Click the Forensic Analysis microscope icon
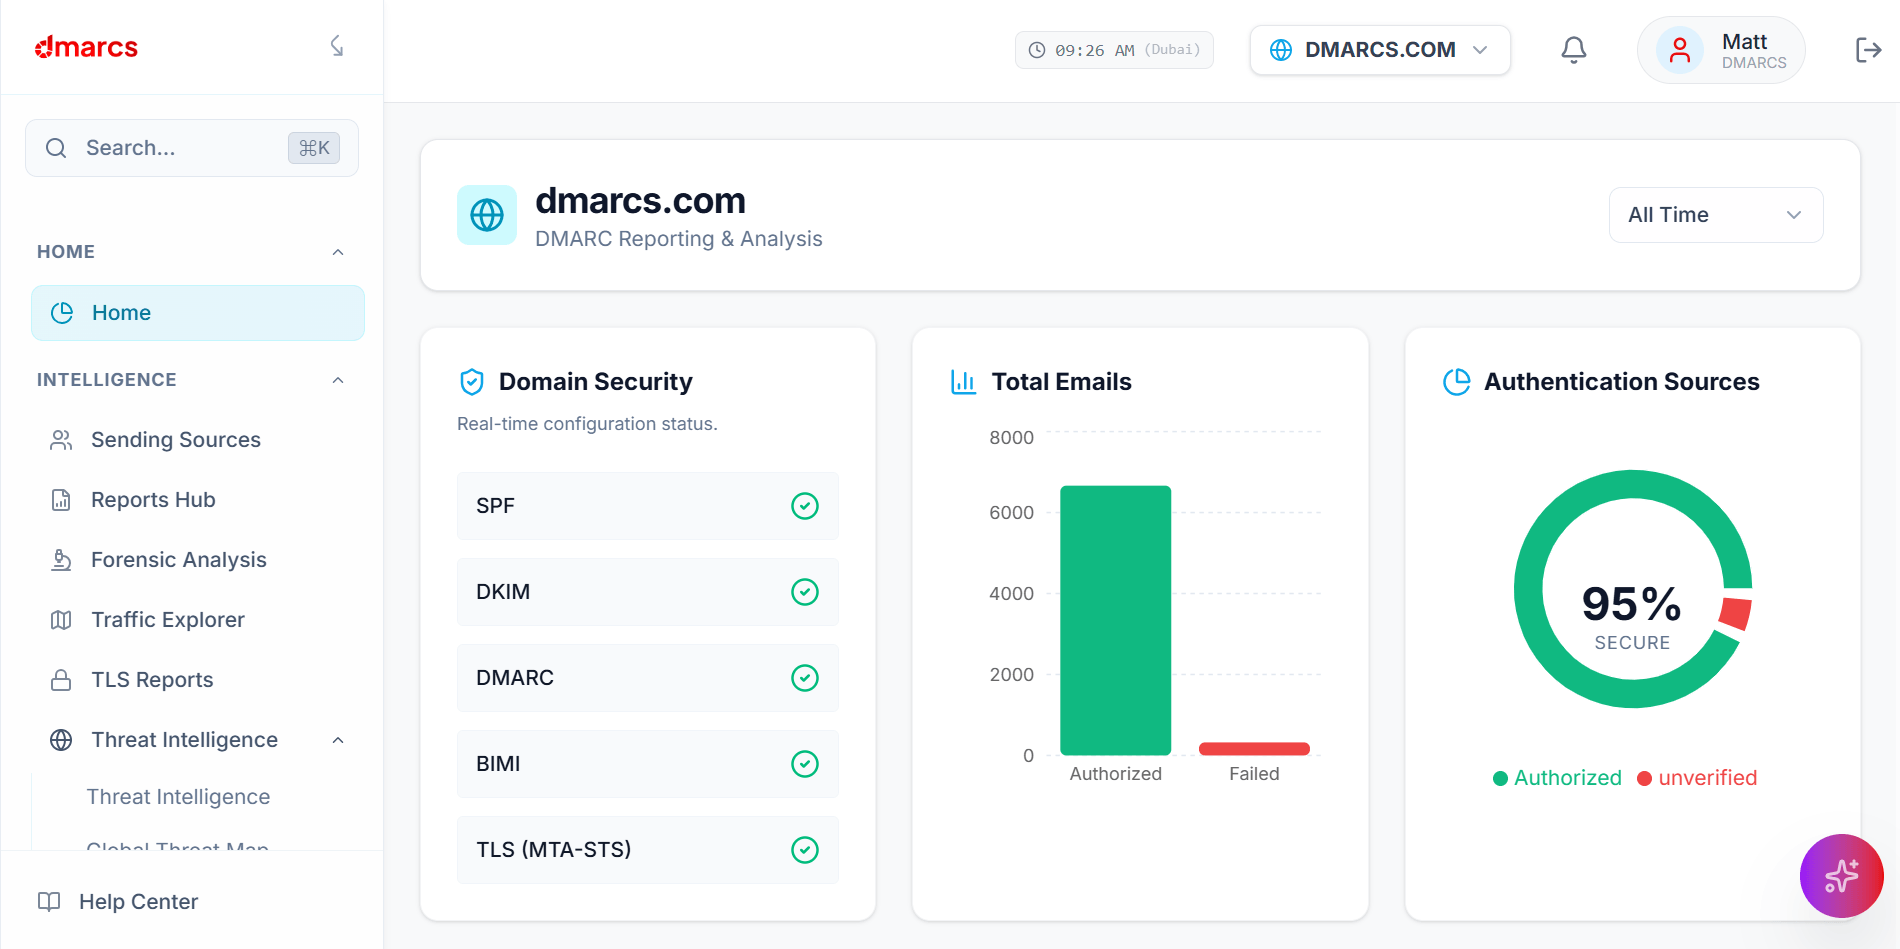Screen dimensions: 1900x949 click(61, 559)
